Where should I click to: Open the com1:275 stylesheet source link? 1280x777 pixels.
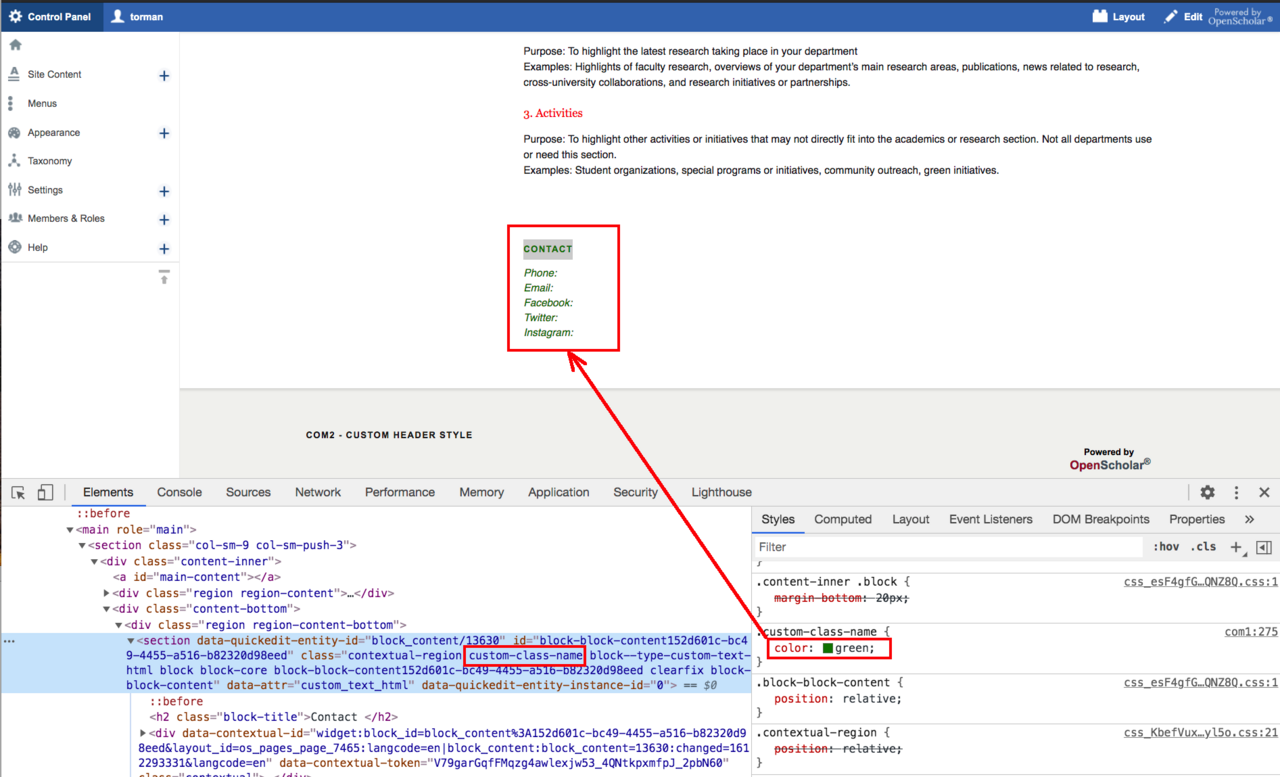(x=1251, y=632)
